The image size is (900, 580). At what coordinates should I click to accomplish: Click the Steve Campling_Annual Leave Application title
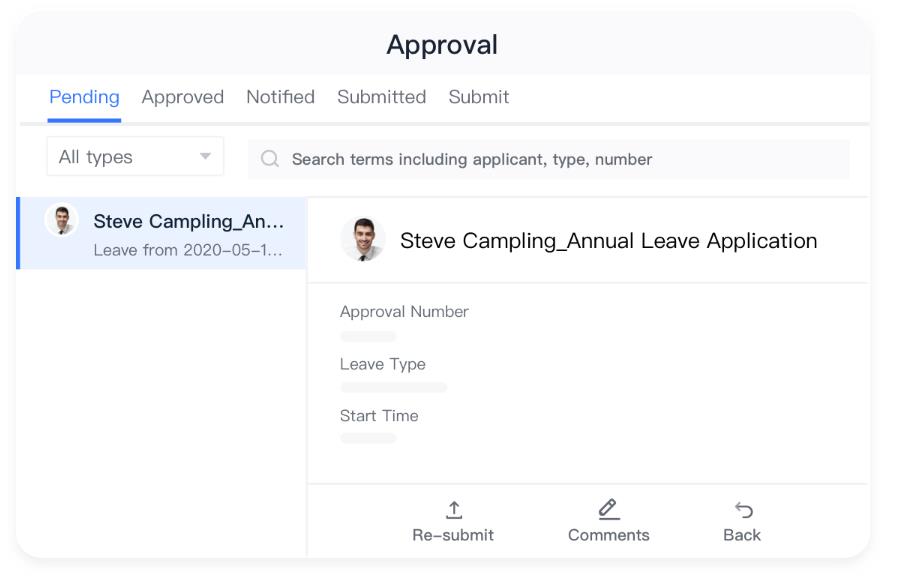click(608, 241)
